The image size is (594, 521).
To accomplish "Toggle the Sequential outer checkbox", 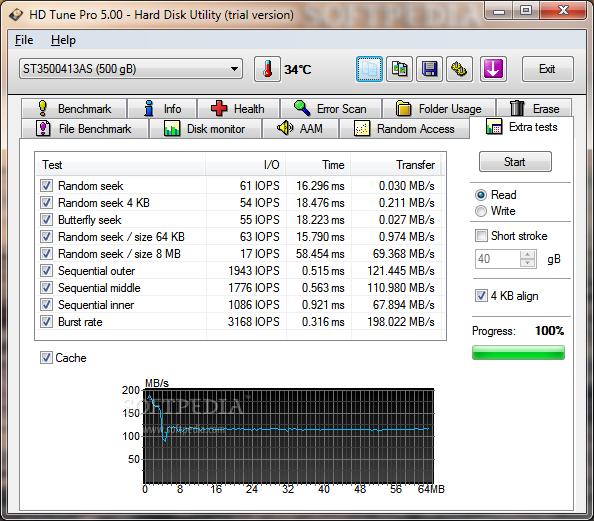I will [46, 271].
